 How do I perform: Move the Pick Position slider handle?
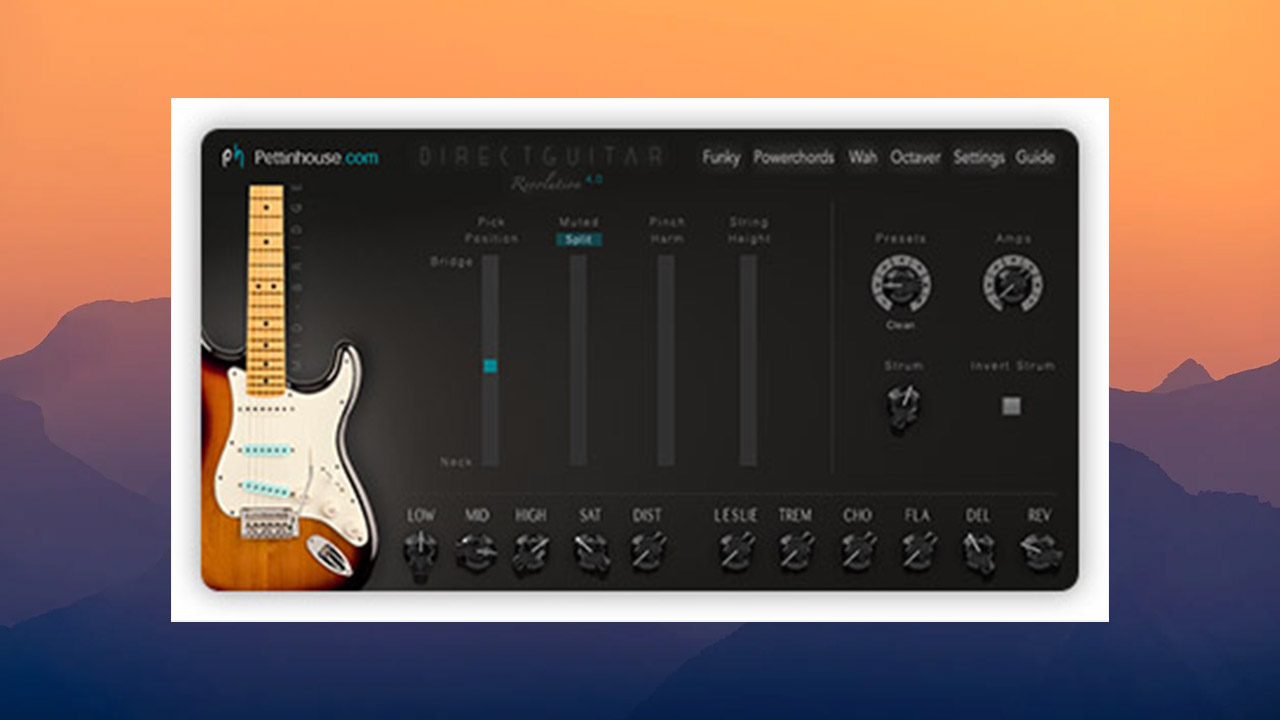click(x=489, y=367)
